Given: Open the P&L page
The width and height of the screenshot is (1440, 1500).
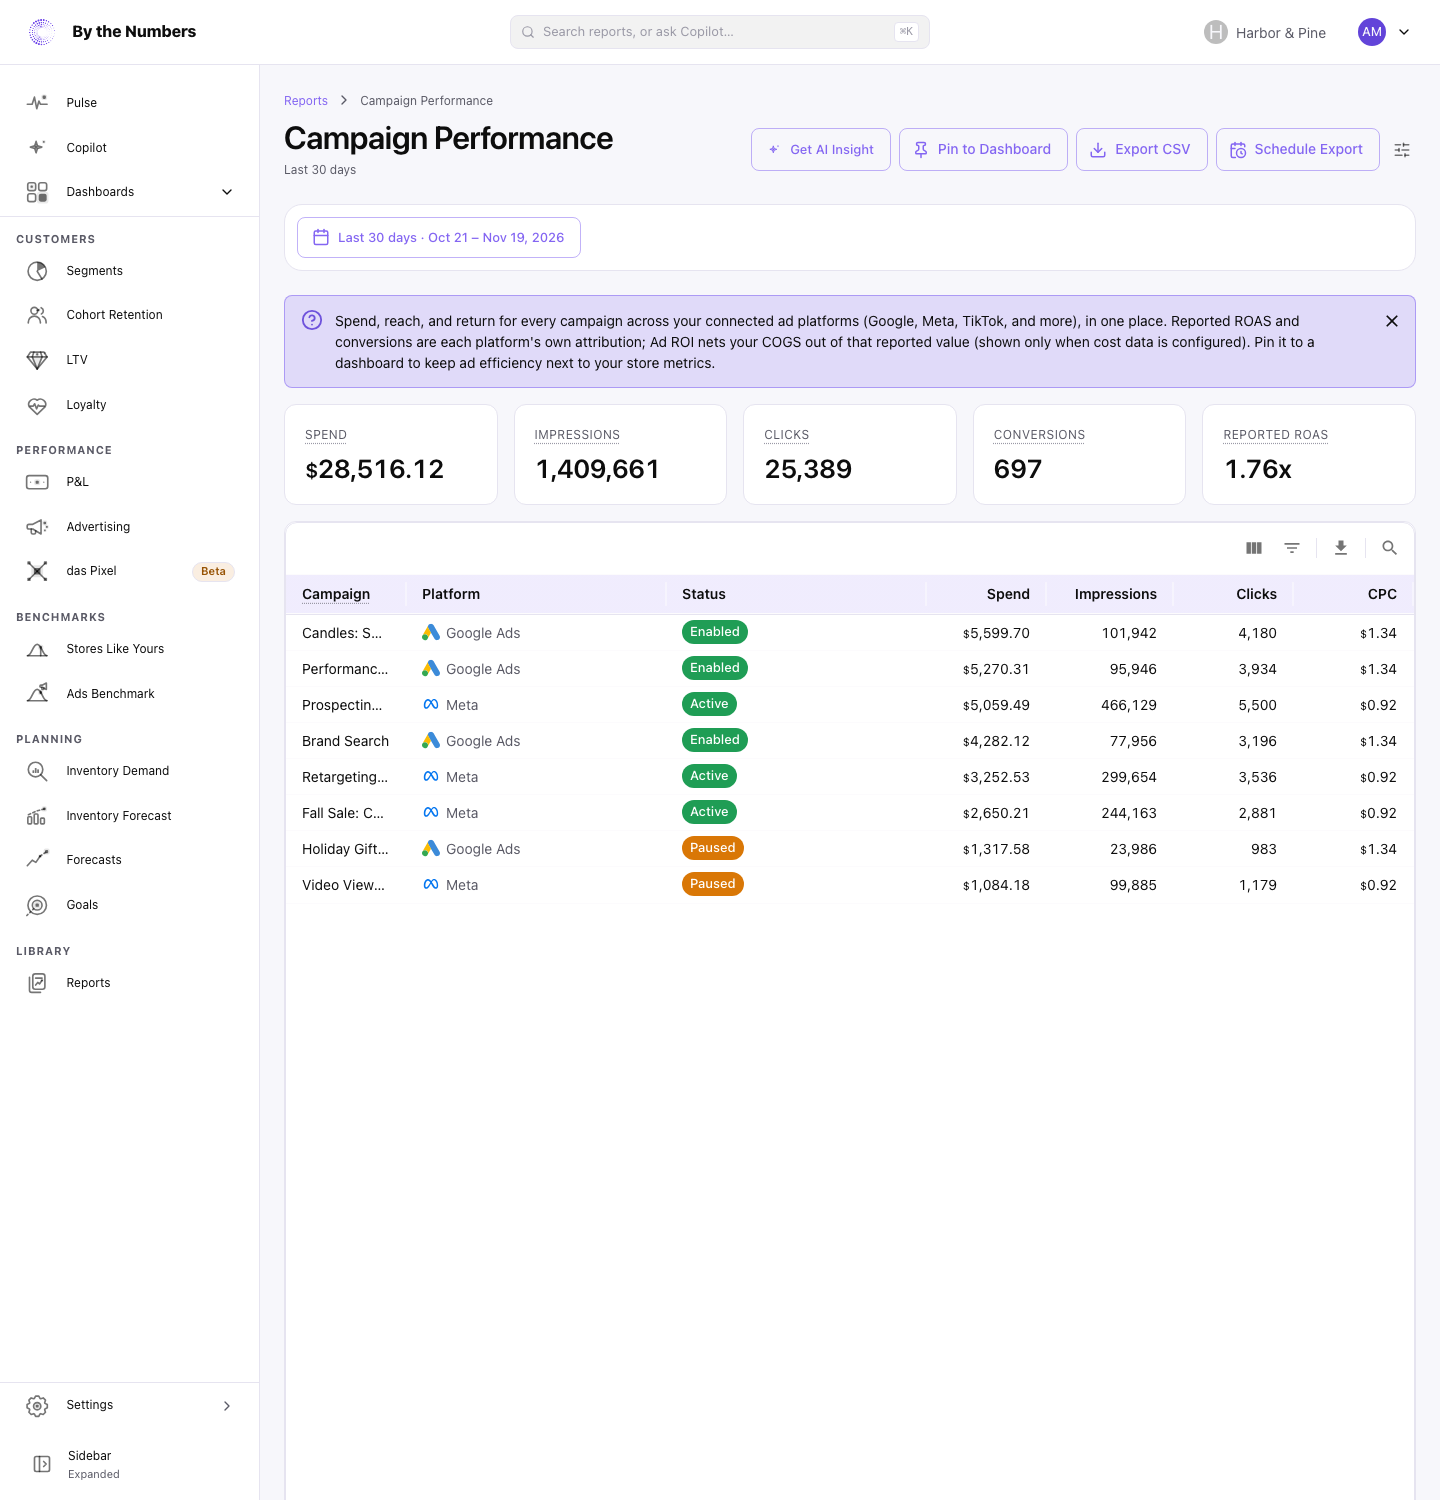Looking at the screenshot, I should coord(130,482).
